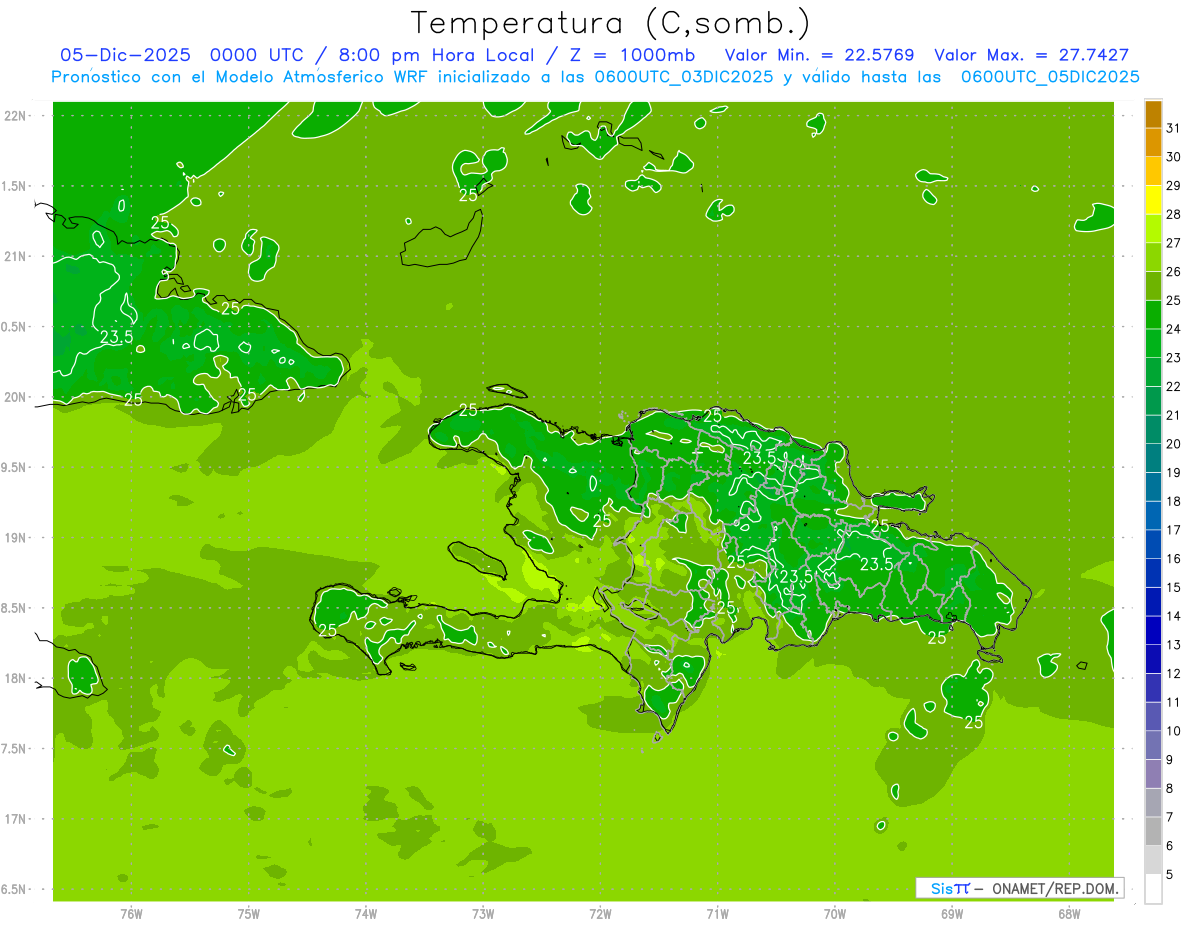Click the legend value '31'
Screen dimensions: 1200x927
point(1173,128)
